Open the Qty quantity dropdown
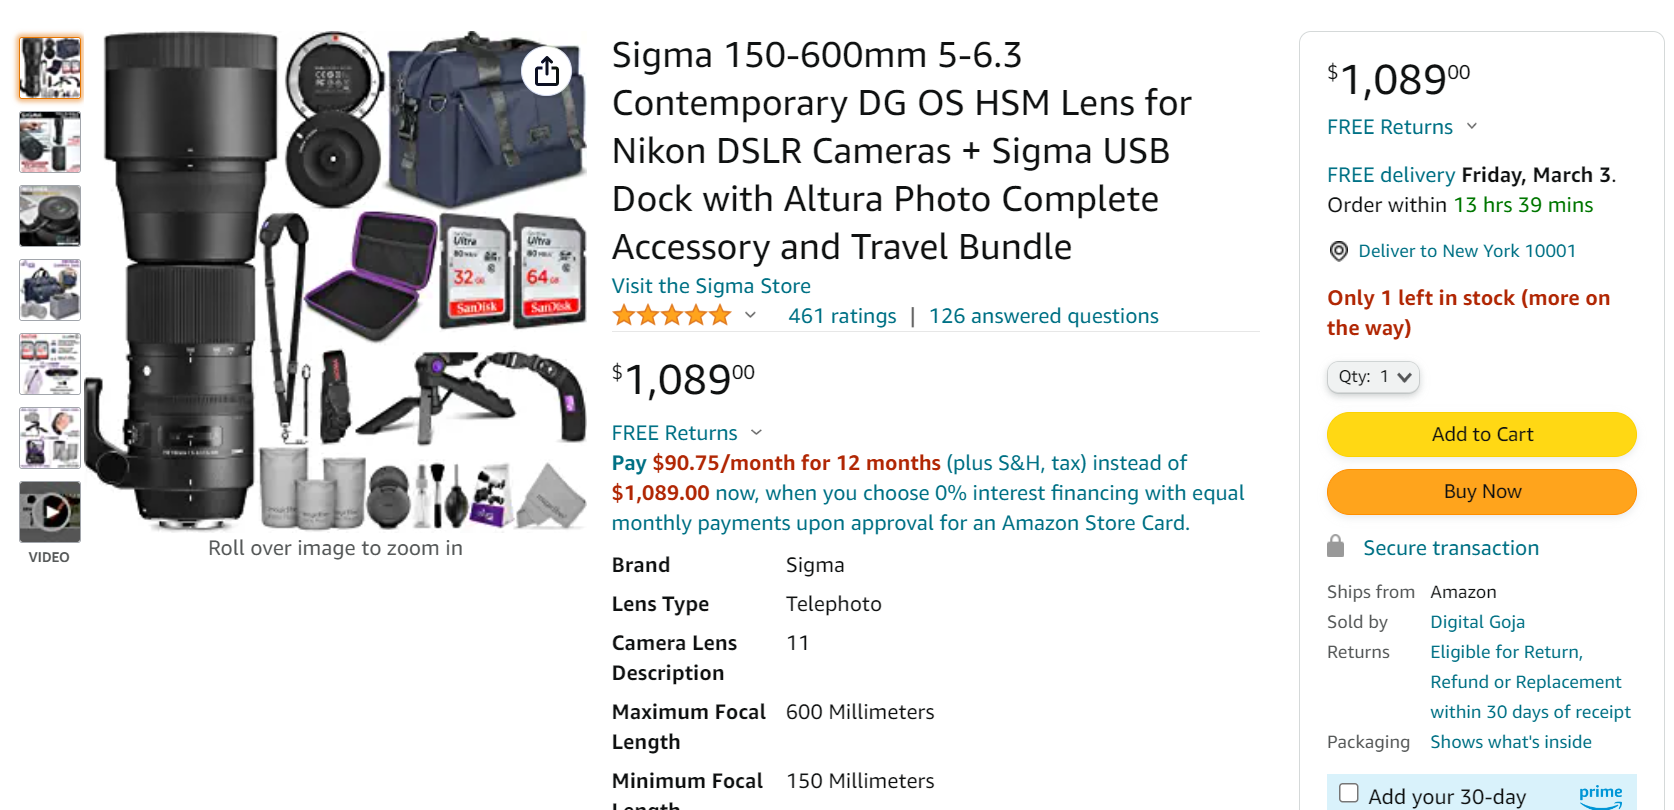This screenshot has width=1674, height=810. tap(1373, 377)
